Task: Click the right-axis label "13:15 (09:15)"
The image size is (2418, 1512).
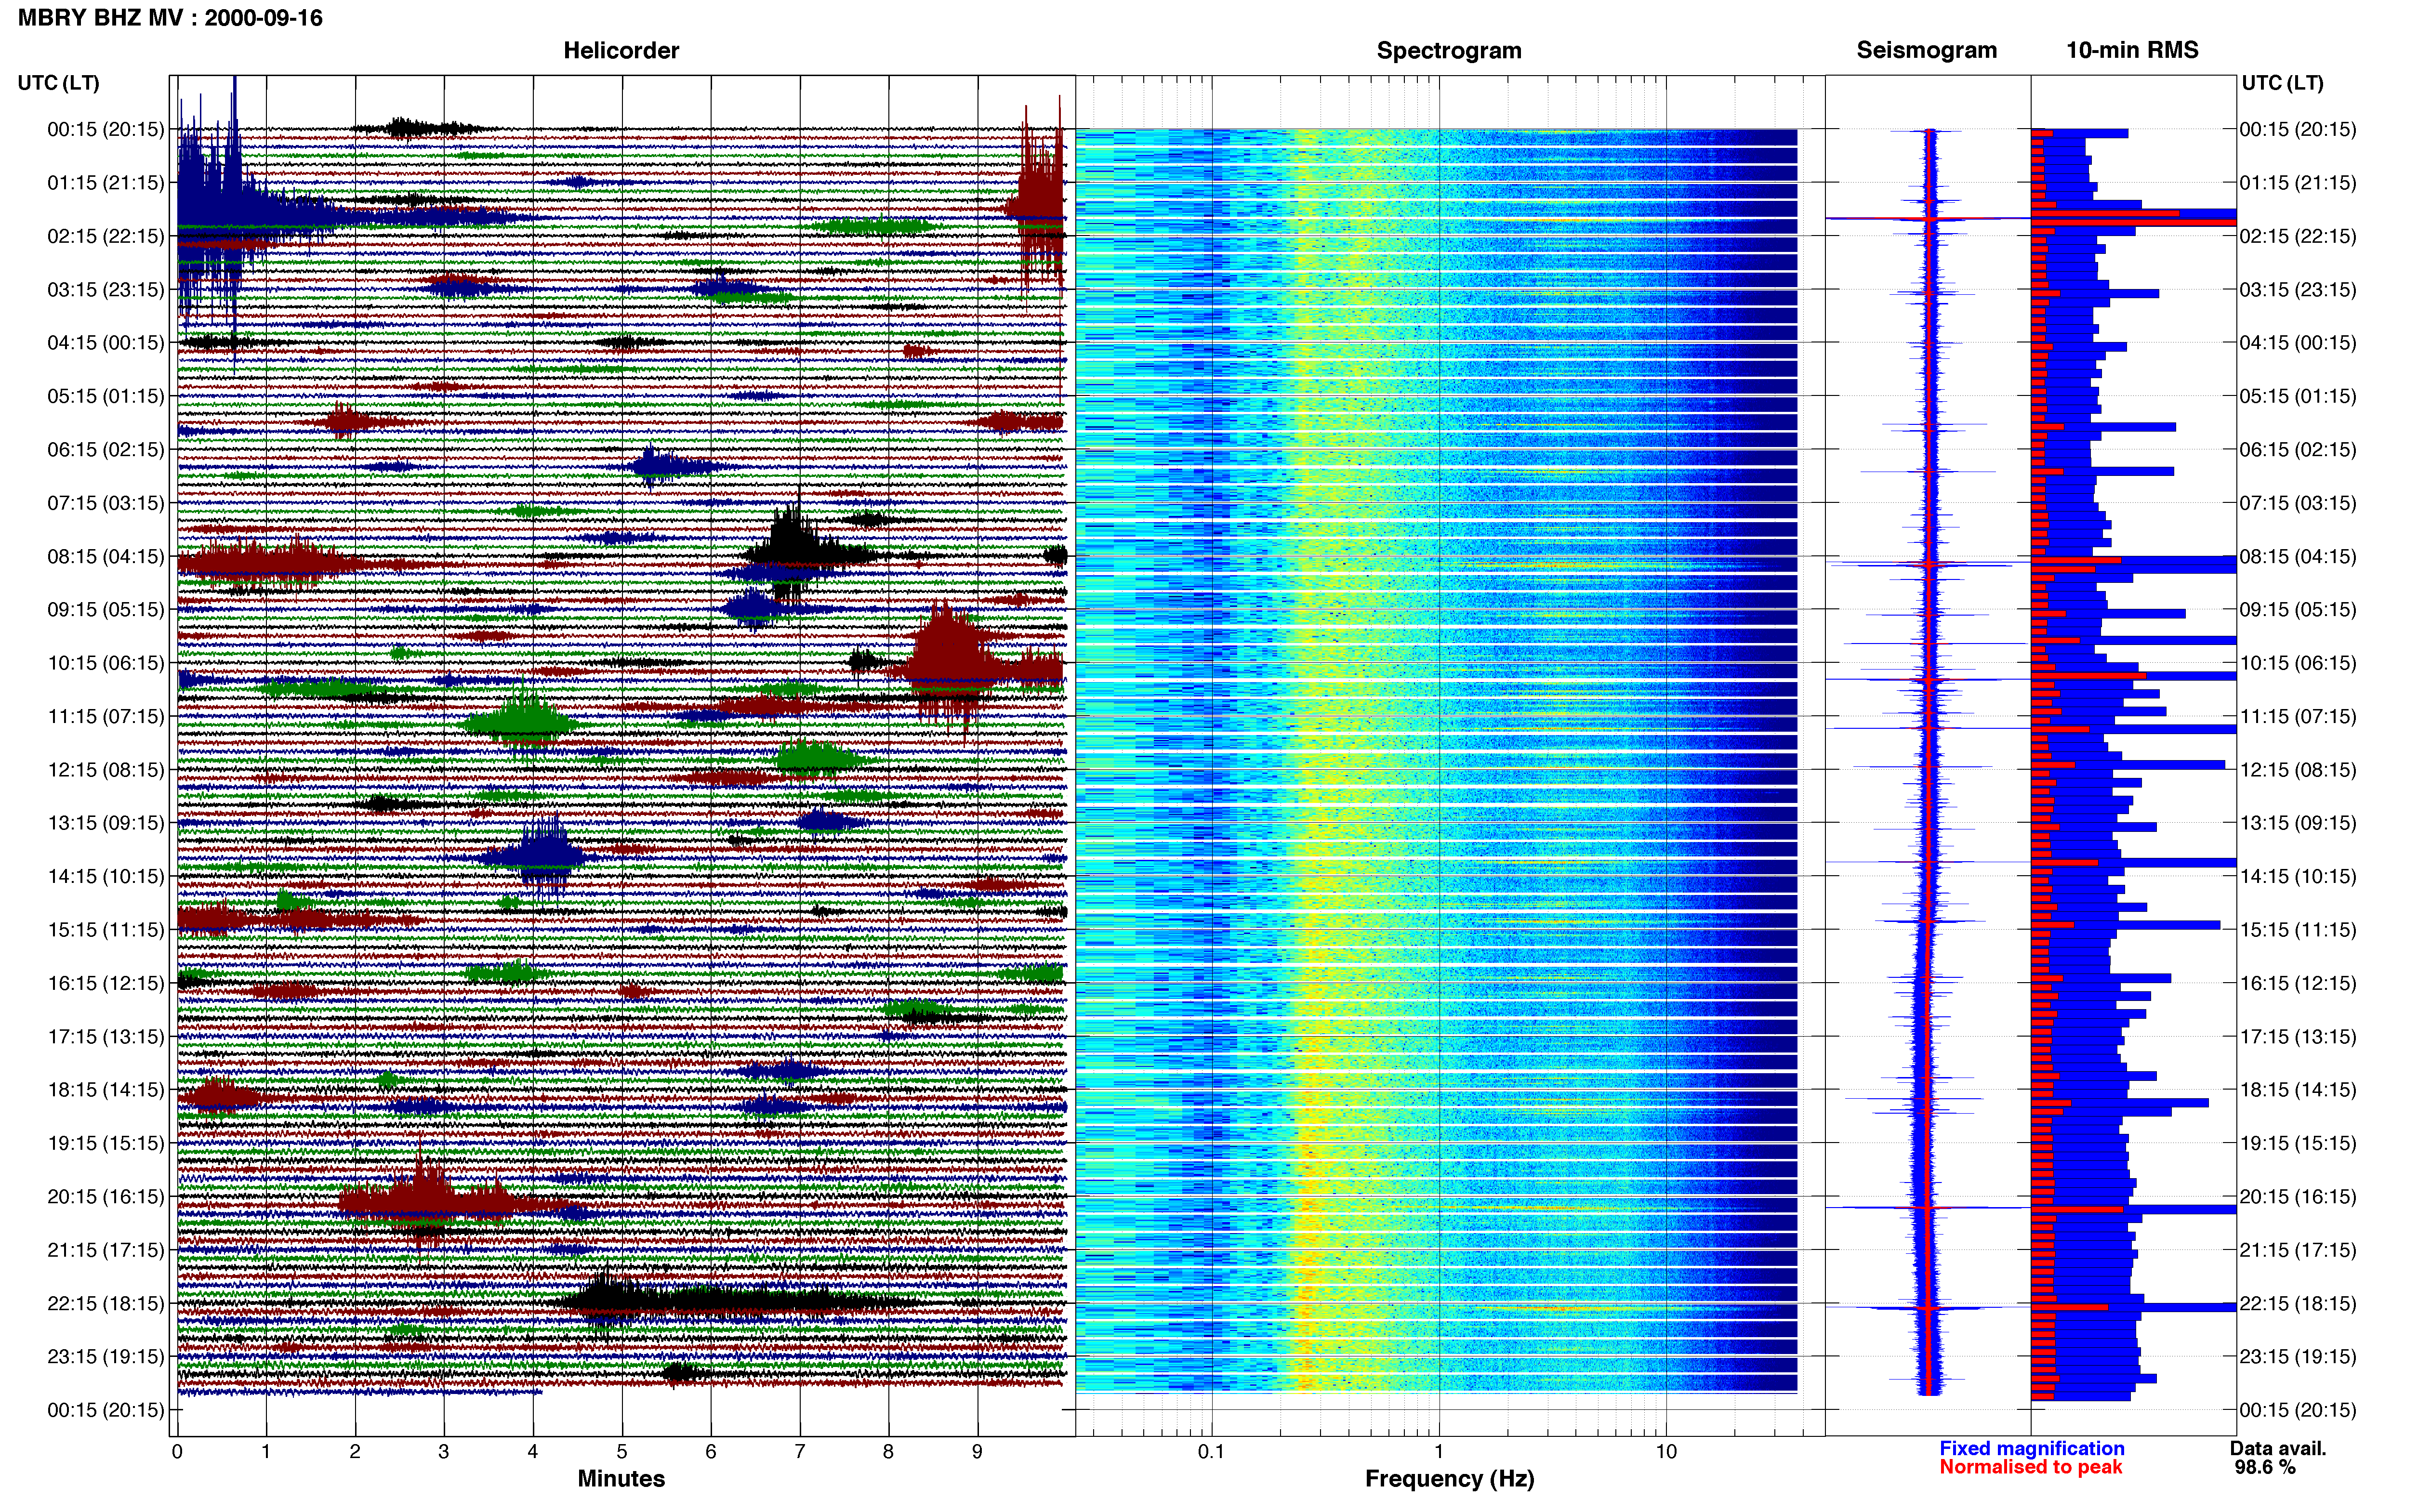Action: coord(2298,823)
